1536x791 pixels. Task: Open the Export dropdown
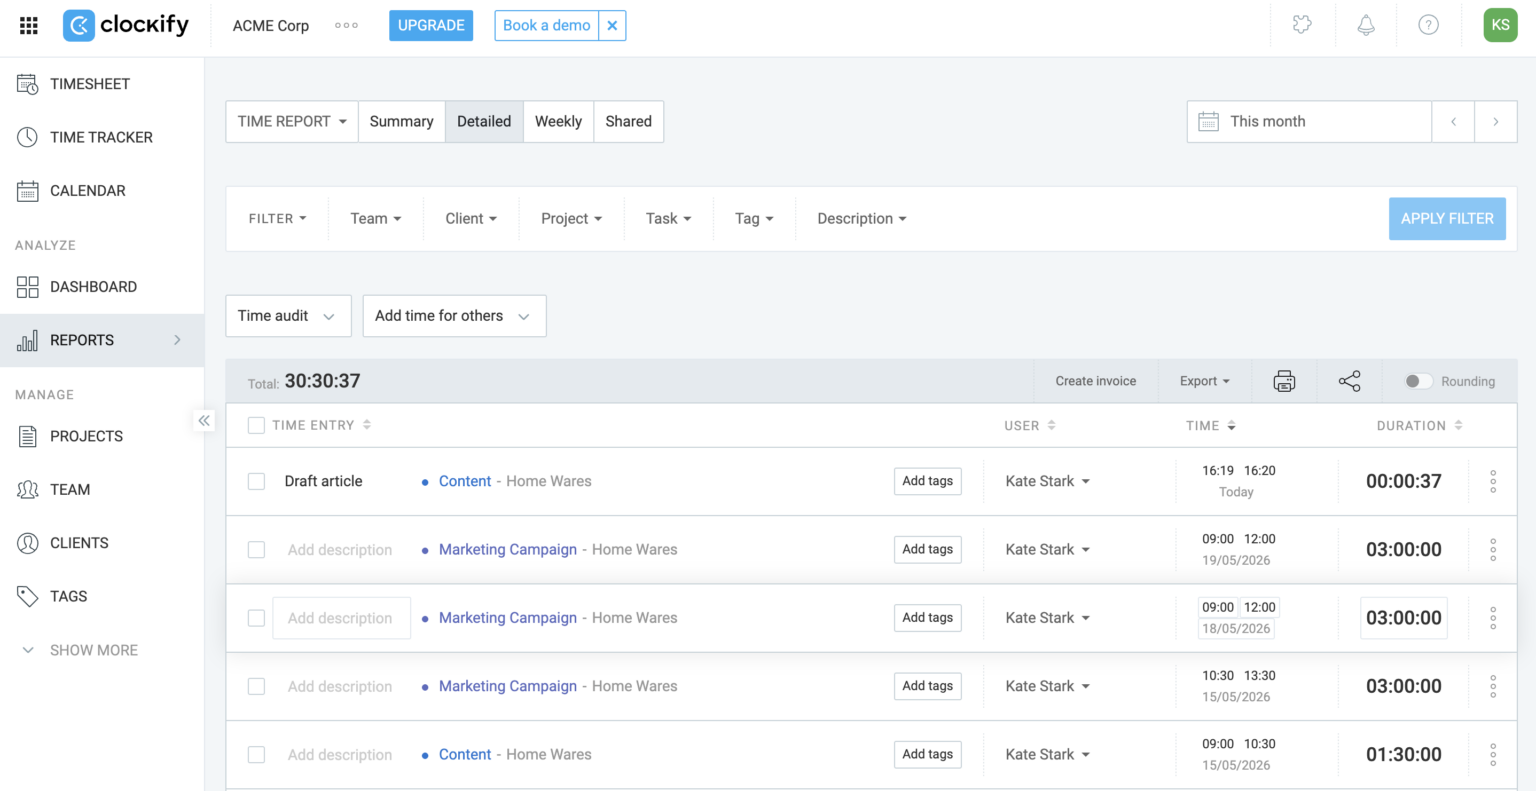click(x=1205, y=381)
